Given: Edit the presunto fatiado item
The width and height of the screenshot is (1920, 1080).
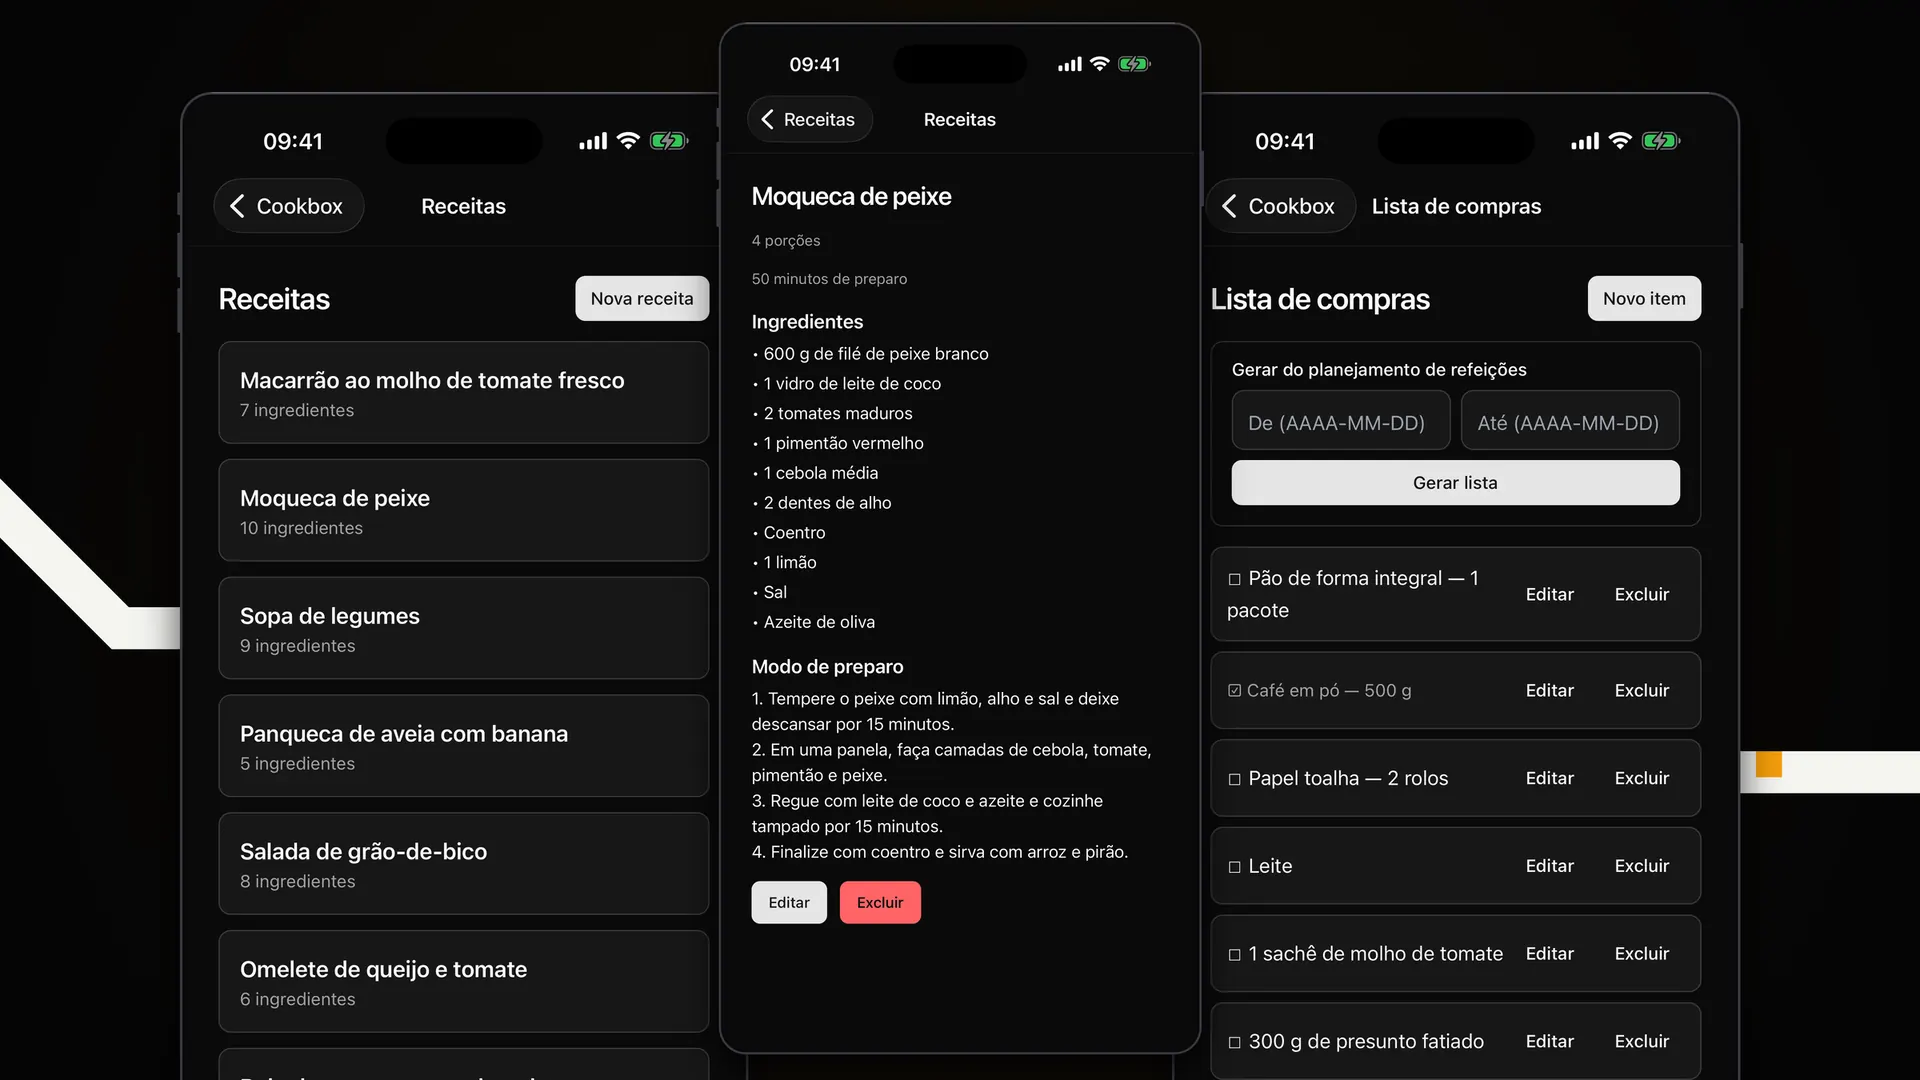Looking at the screenshot, I should [x=1549, y=1041].
